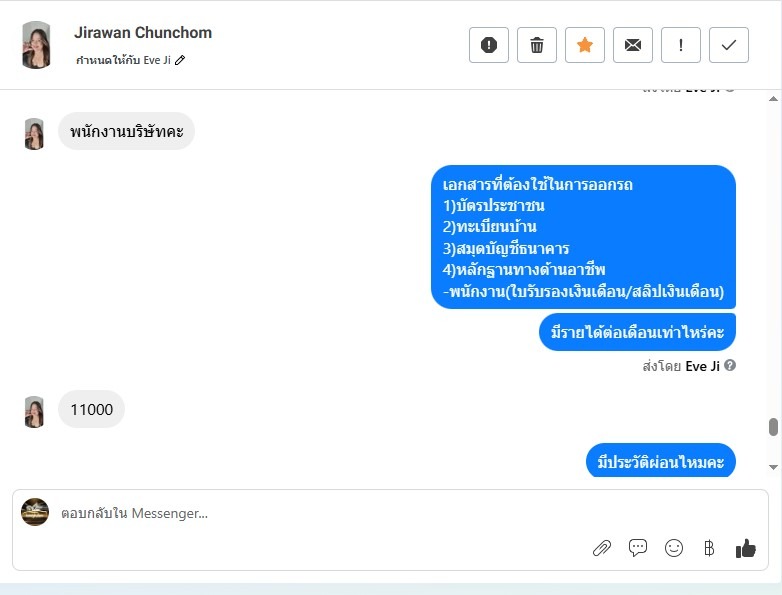Image resolution: width=782 pixels, height=595 pixels.
Task: Open saved replies speech bubble icon
Action: pyautogui.click(x=638, y=548)
